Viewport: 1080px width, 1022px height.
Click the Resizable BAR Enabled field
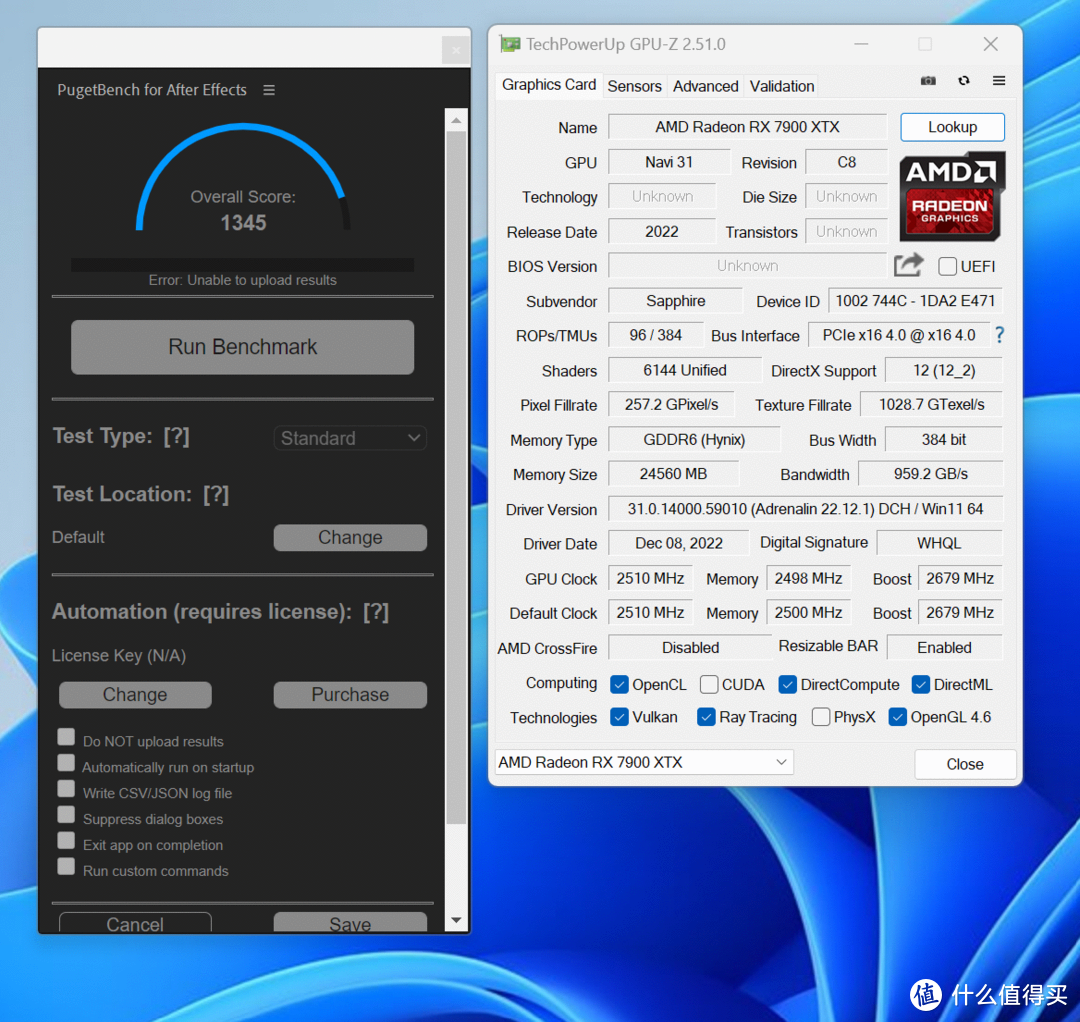tap(944, 647)
